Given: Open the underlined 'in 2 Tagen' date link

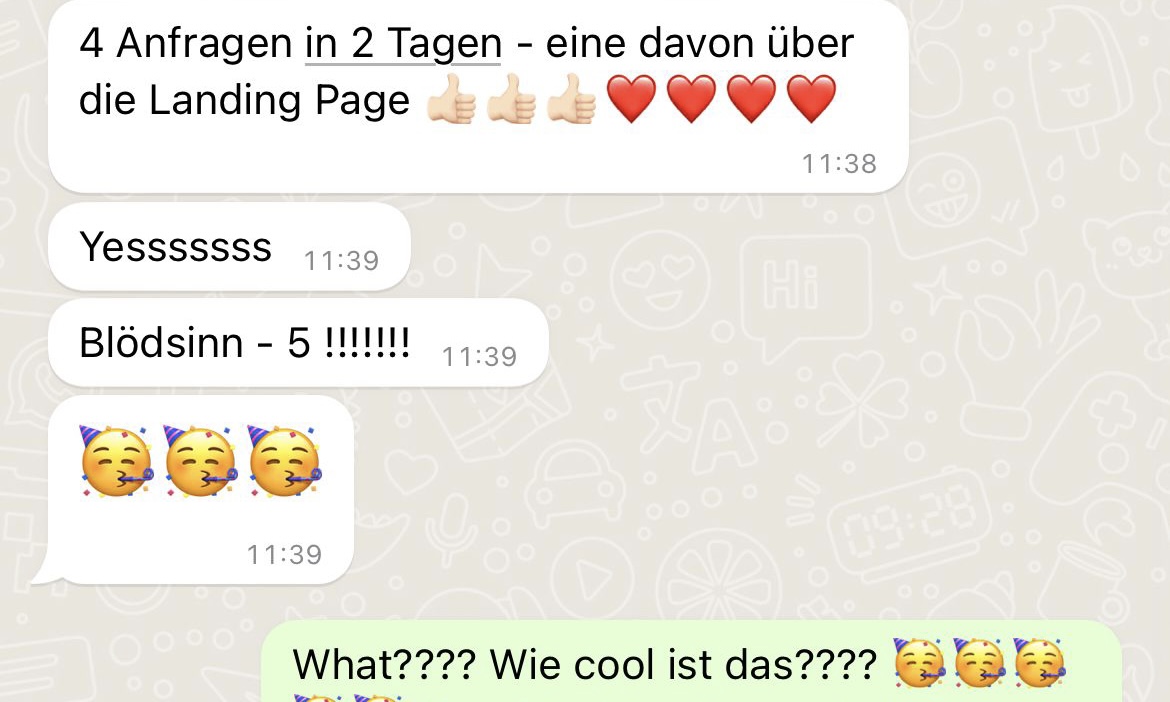Looking at the screenshot, I should coord(403,43).
